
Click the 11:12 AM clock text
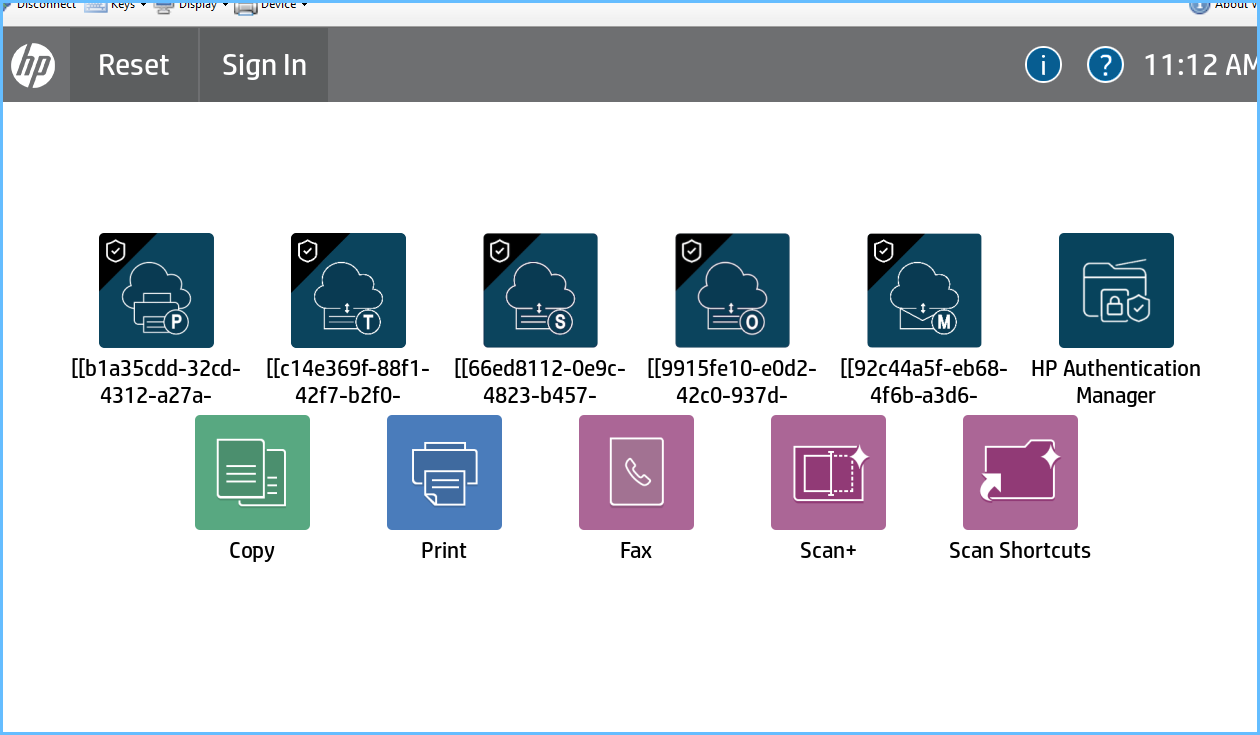pos(1200,65)
